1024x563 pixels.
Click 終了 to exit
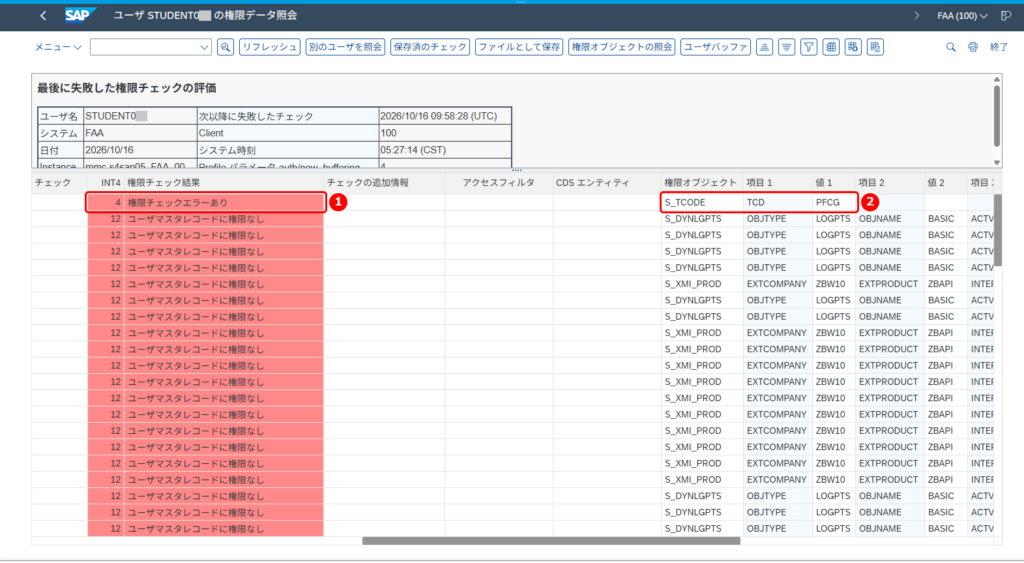coord(999,47)
